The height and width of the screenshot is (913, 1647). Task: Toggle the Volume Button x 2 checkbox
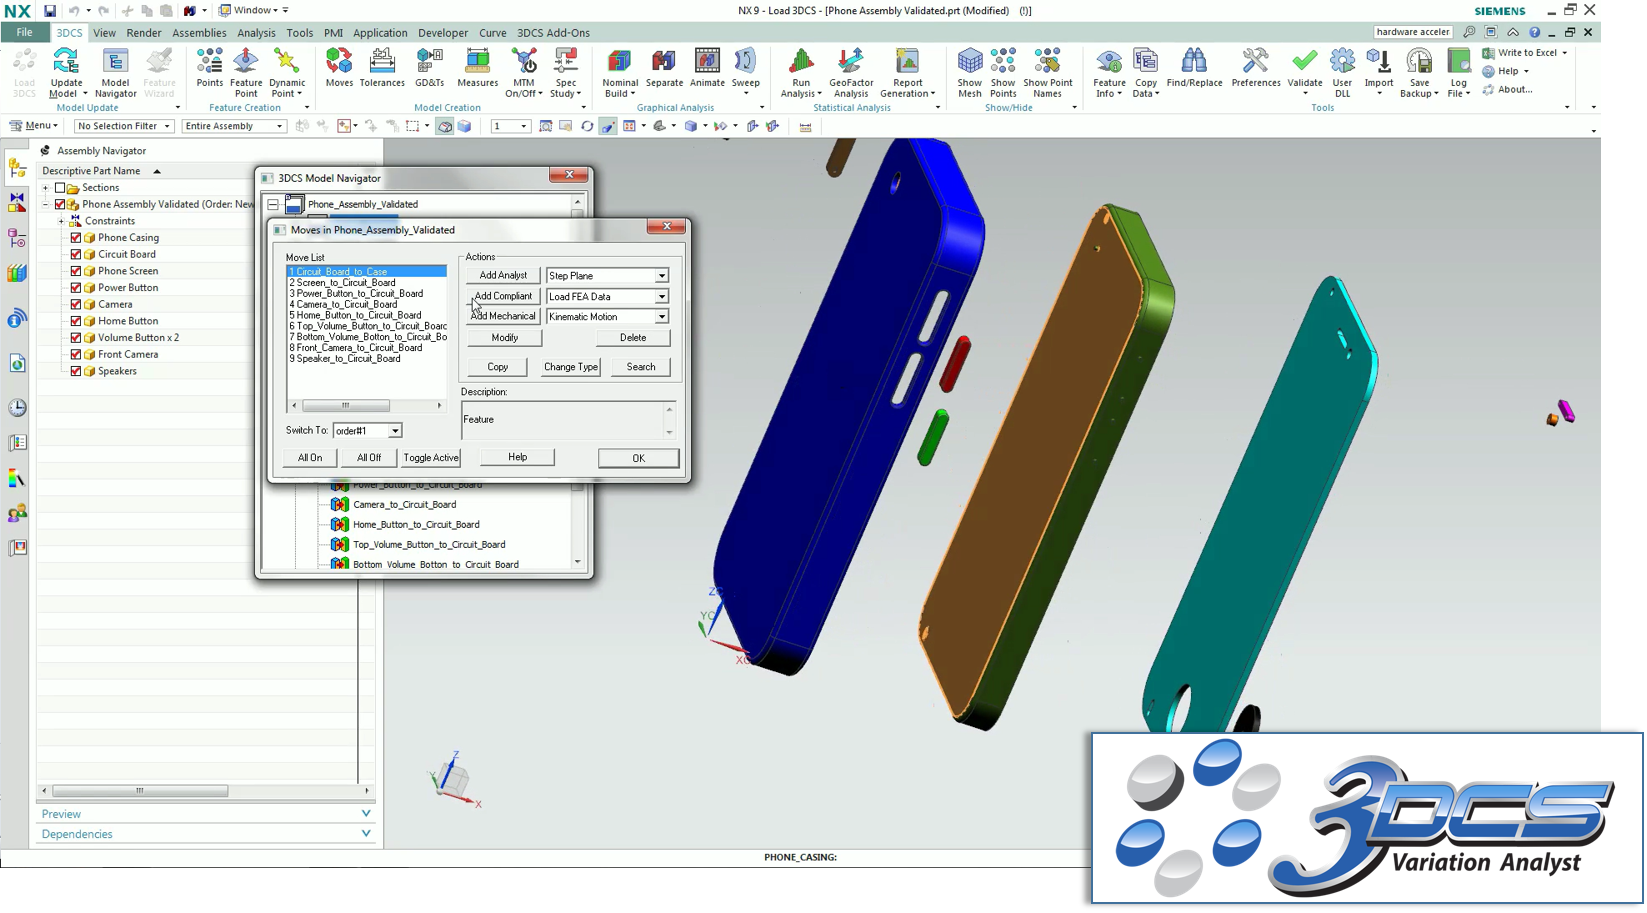click(76, 338)
